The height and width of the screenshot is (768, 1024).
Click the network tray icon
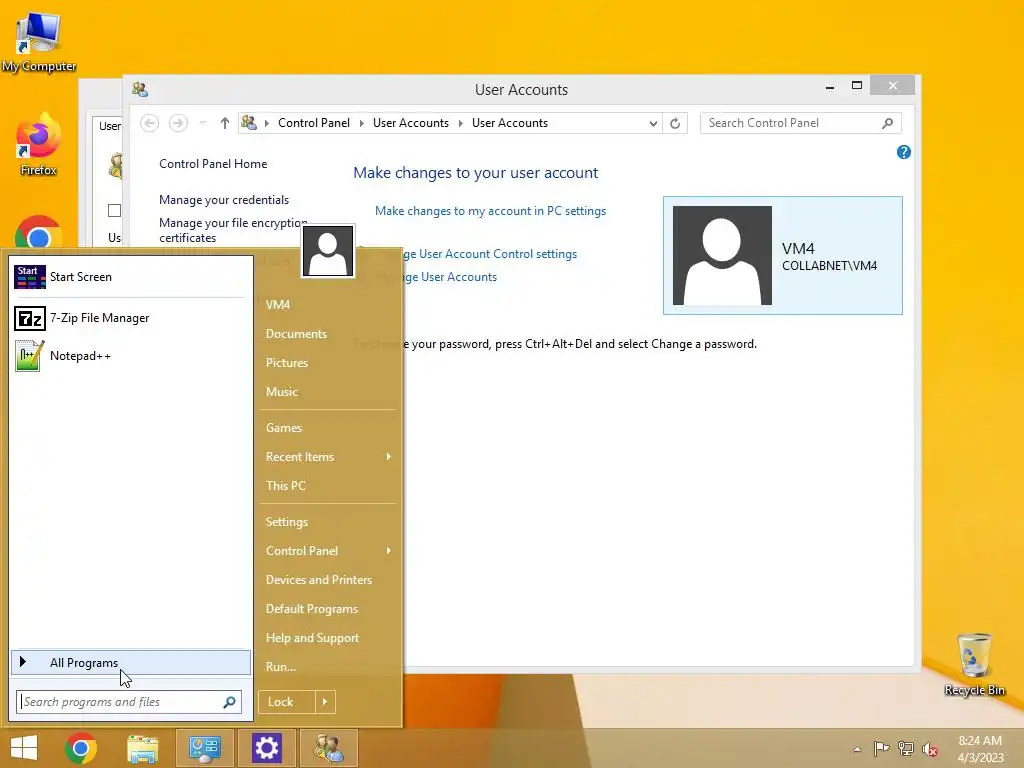(x=906, y=749)
